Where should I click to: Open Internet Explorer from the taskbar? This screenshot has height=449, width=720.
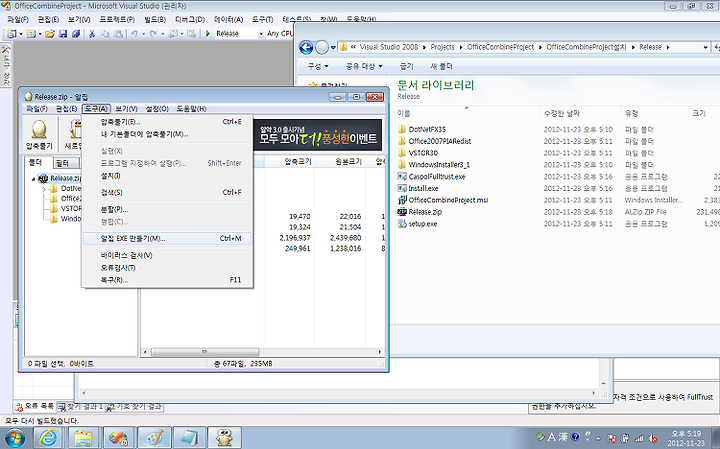48,438
